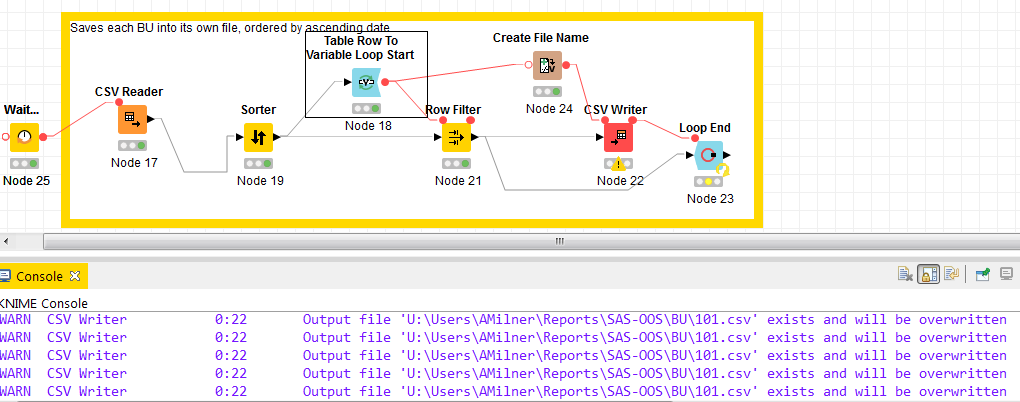Toggle Pin Console button
The width and height of the screenshot is (1020, 402).
point(982,273)
